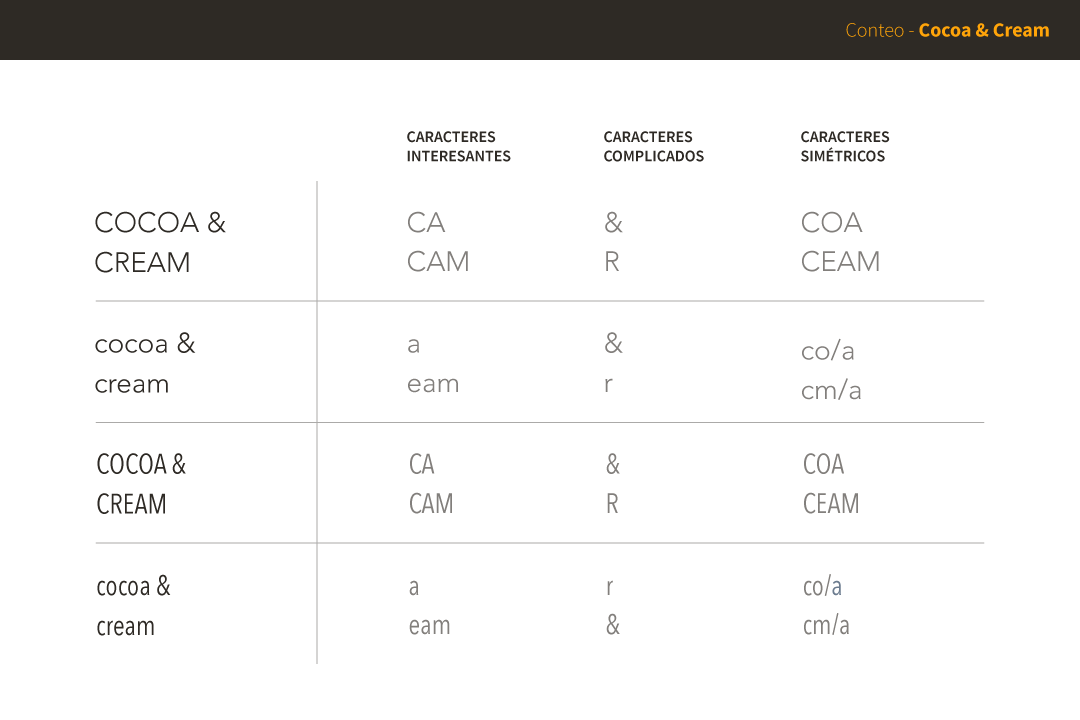Click "eam" in the bottom row
The width and height of the screenshot is (1080, 720).
(x=429, y=626)
